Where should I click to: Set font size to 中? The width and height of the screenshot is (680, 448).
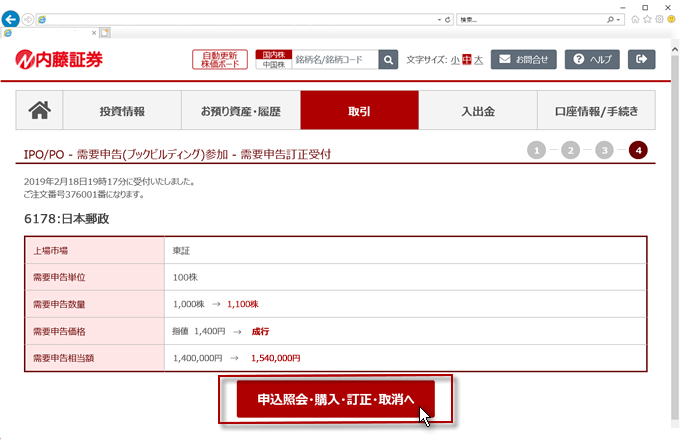click(467, 60)
